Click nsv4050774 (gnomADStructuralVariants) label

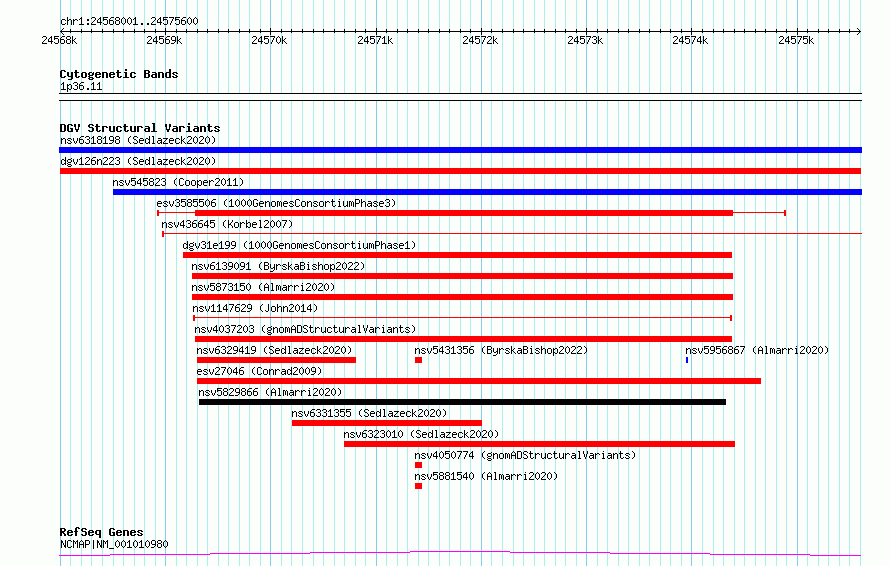tap(525, 455)
